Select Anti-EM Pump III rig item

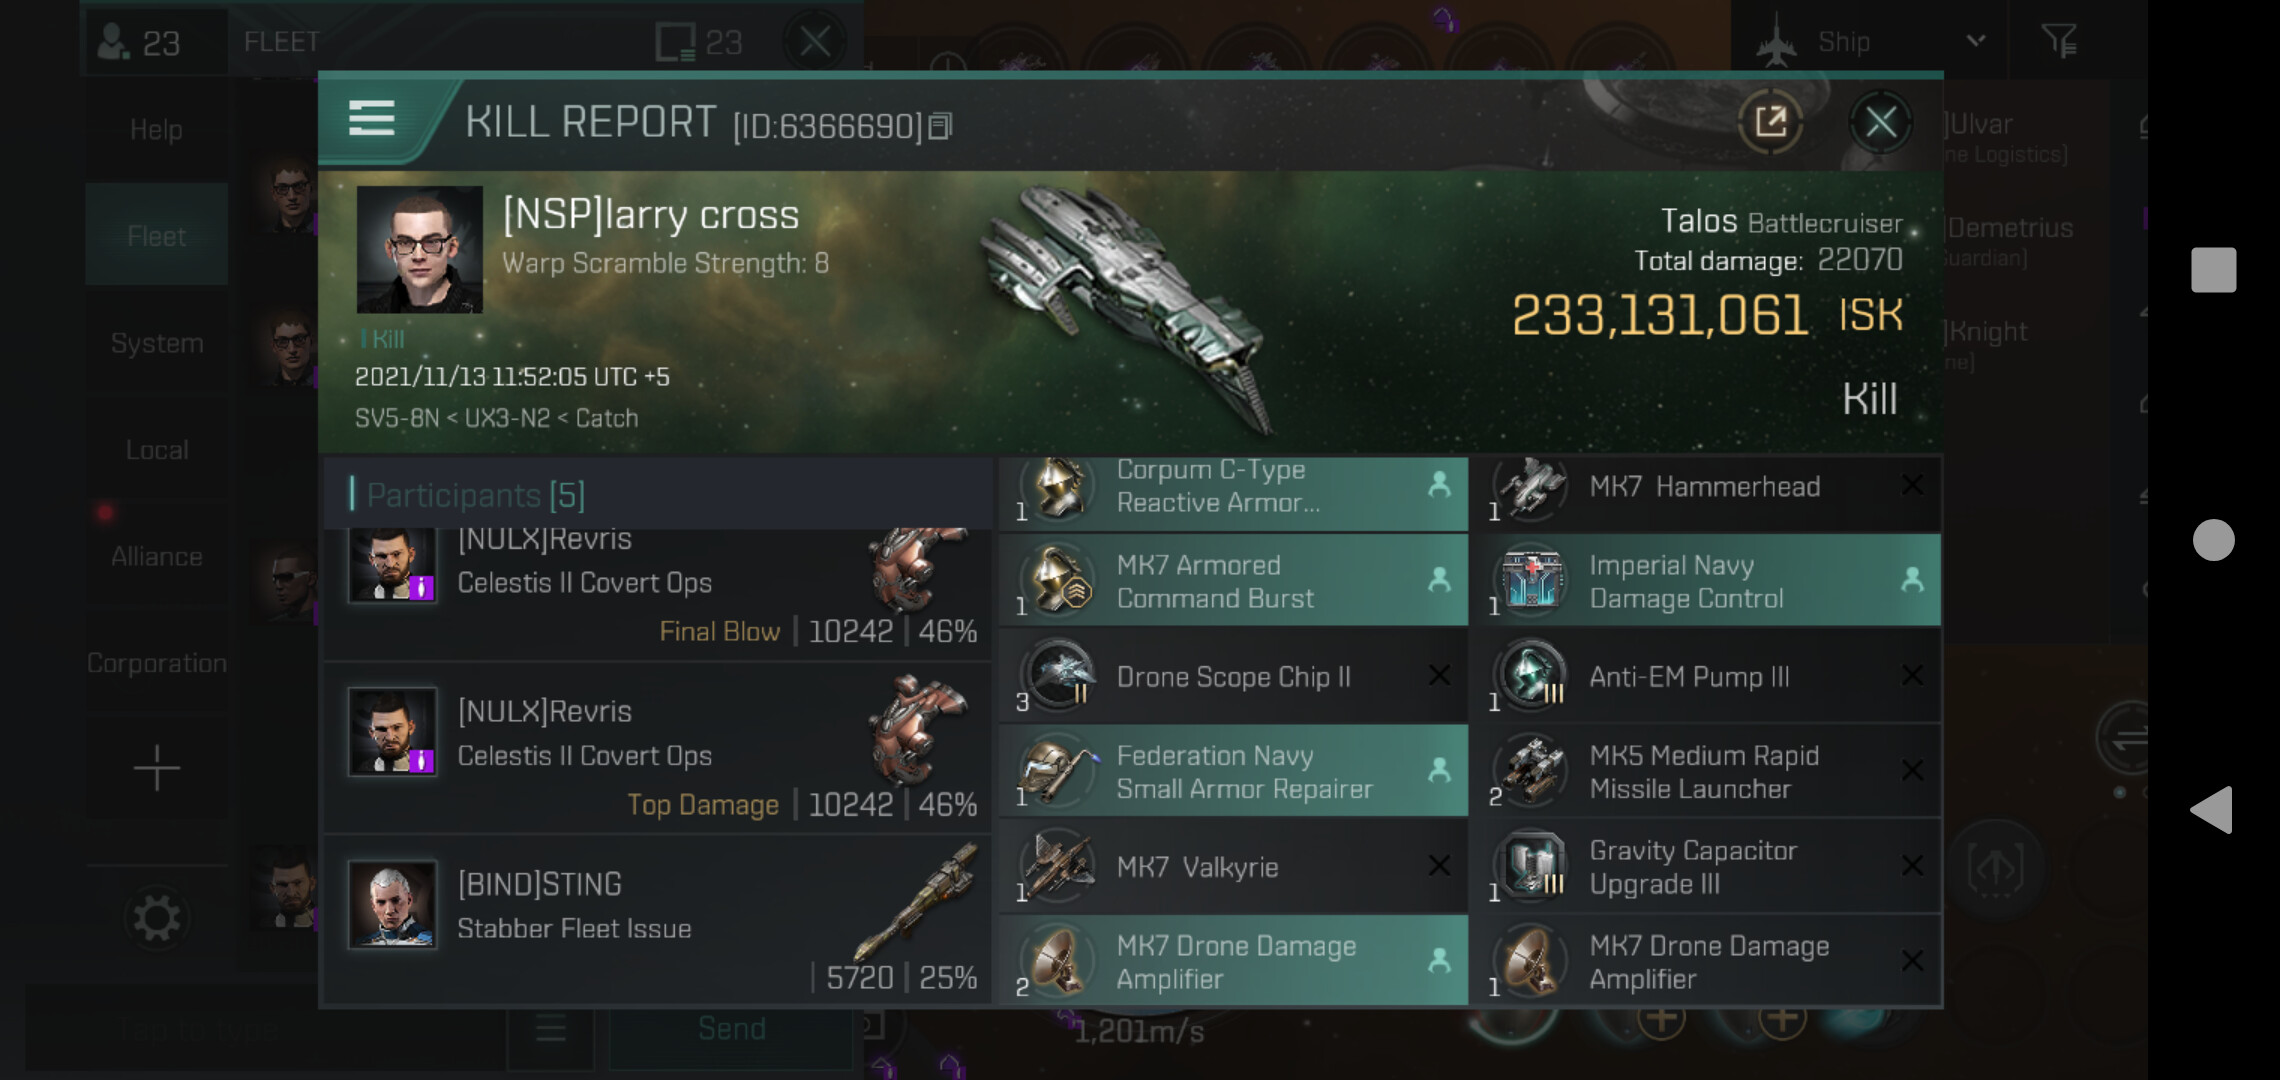click(1708, 676)
